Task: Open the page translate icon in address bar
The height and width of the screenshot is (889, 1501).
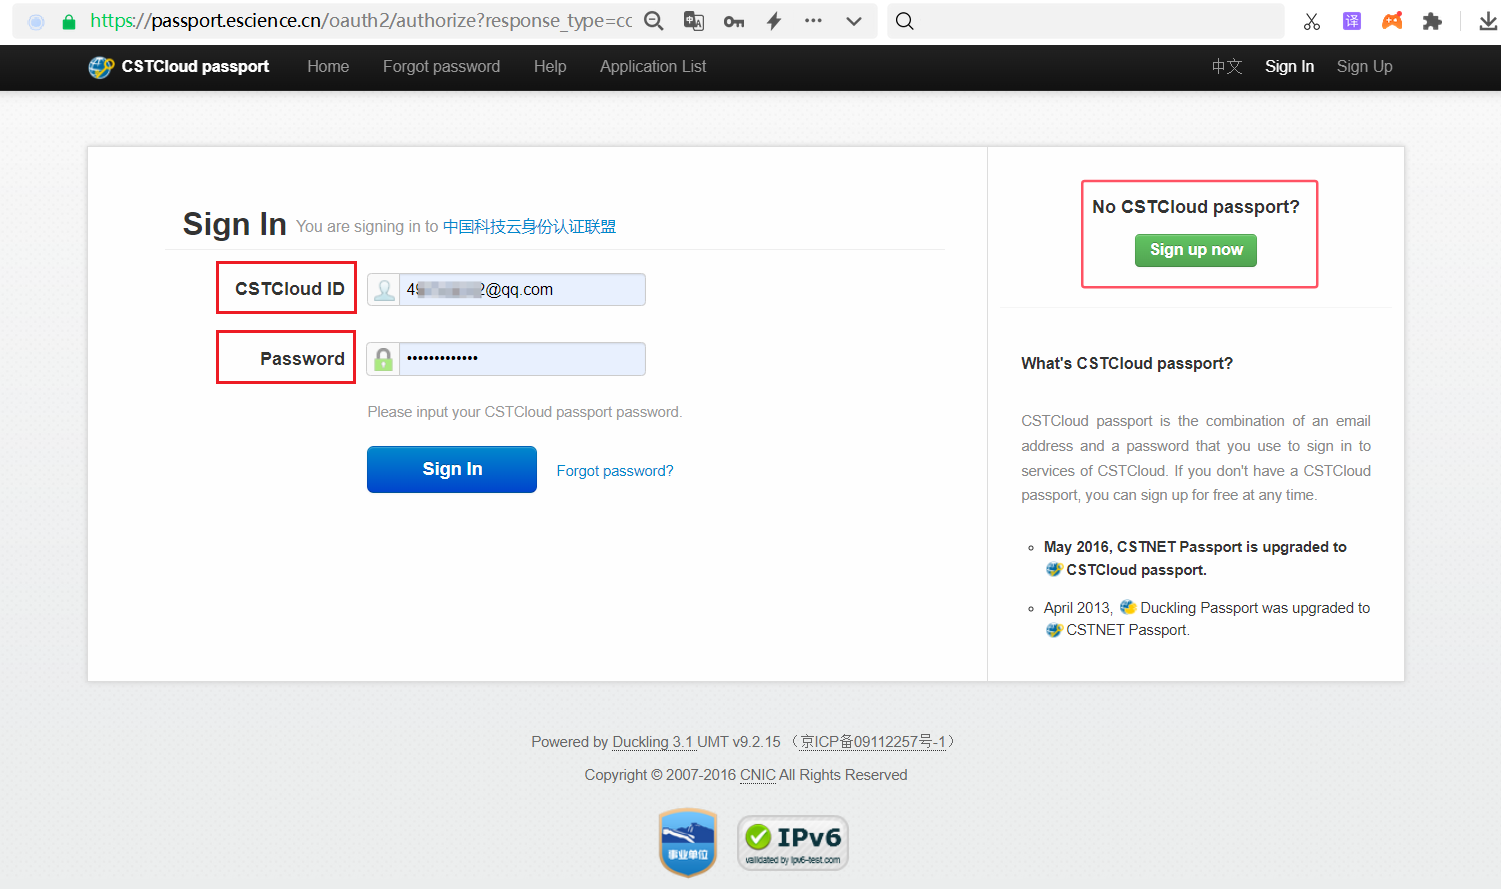Action: click(694, 21)
